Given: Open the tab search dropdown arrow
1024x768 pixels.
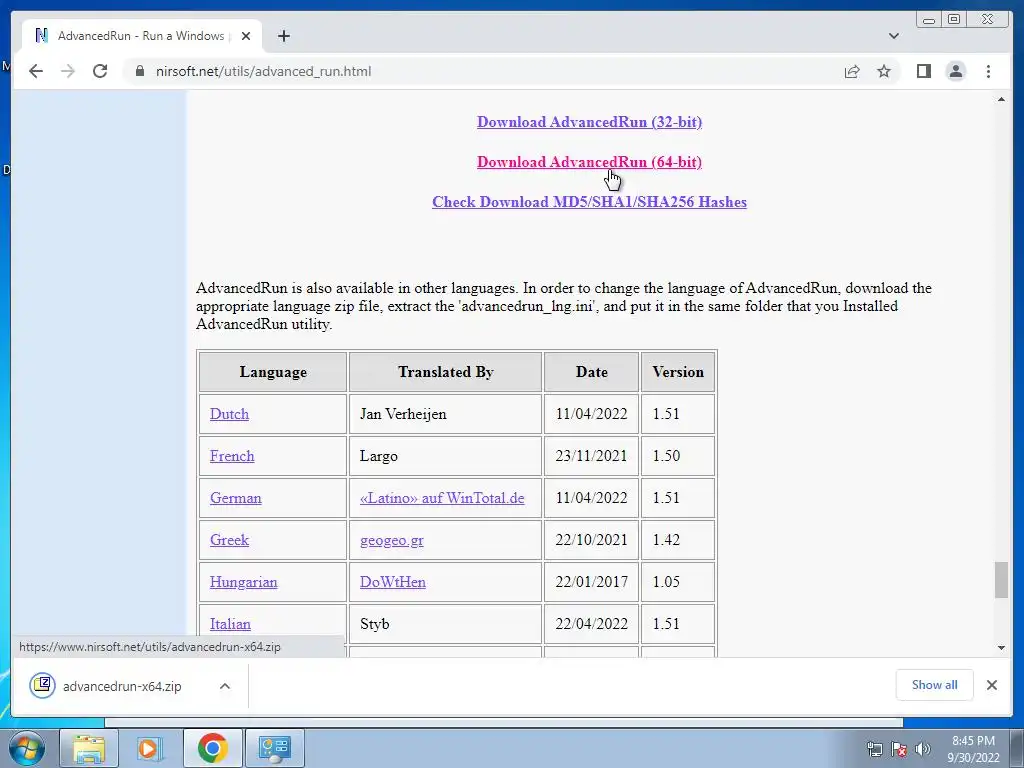Looking at the screenshot, I should [x=894, y=36].
